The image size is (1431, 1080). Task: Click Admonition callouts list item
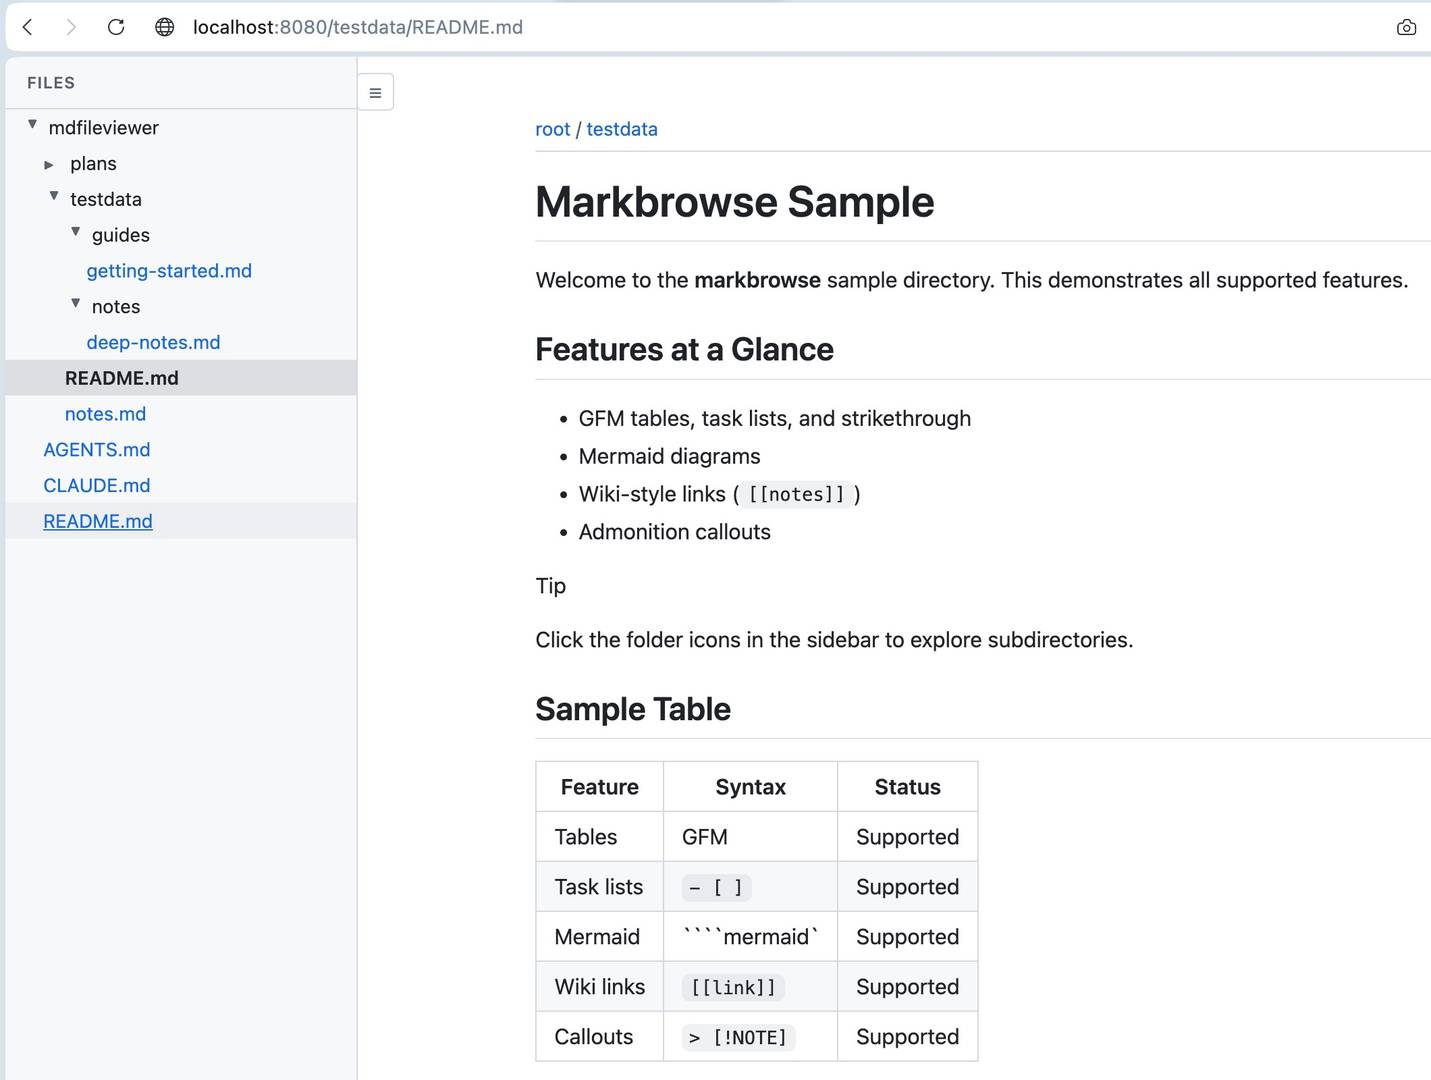click(x=675, y=532)
